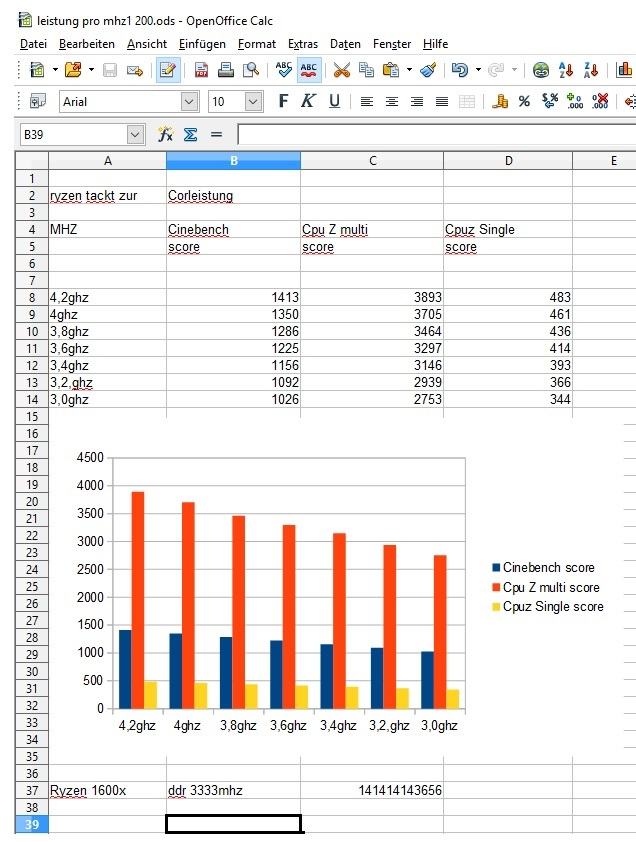
Task: Apply standard number format icon
Action: coord(550,101)
